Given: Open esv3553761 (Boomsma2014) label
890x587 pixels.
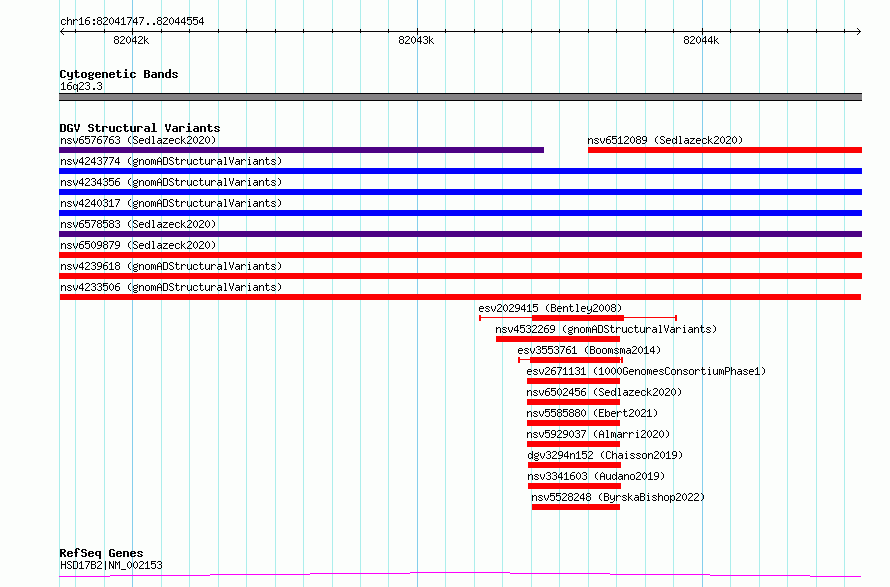Looking at the screenshot, I should click(589, 350).
